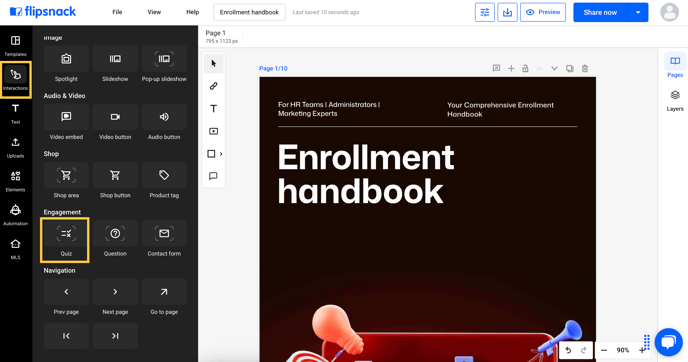Zoom in with the plus button
The width and height of the screenshot is (688, 362).
641,350
